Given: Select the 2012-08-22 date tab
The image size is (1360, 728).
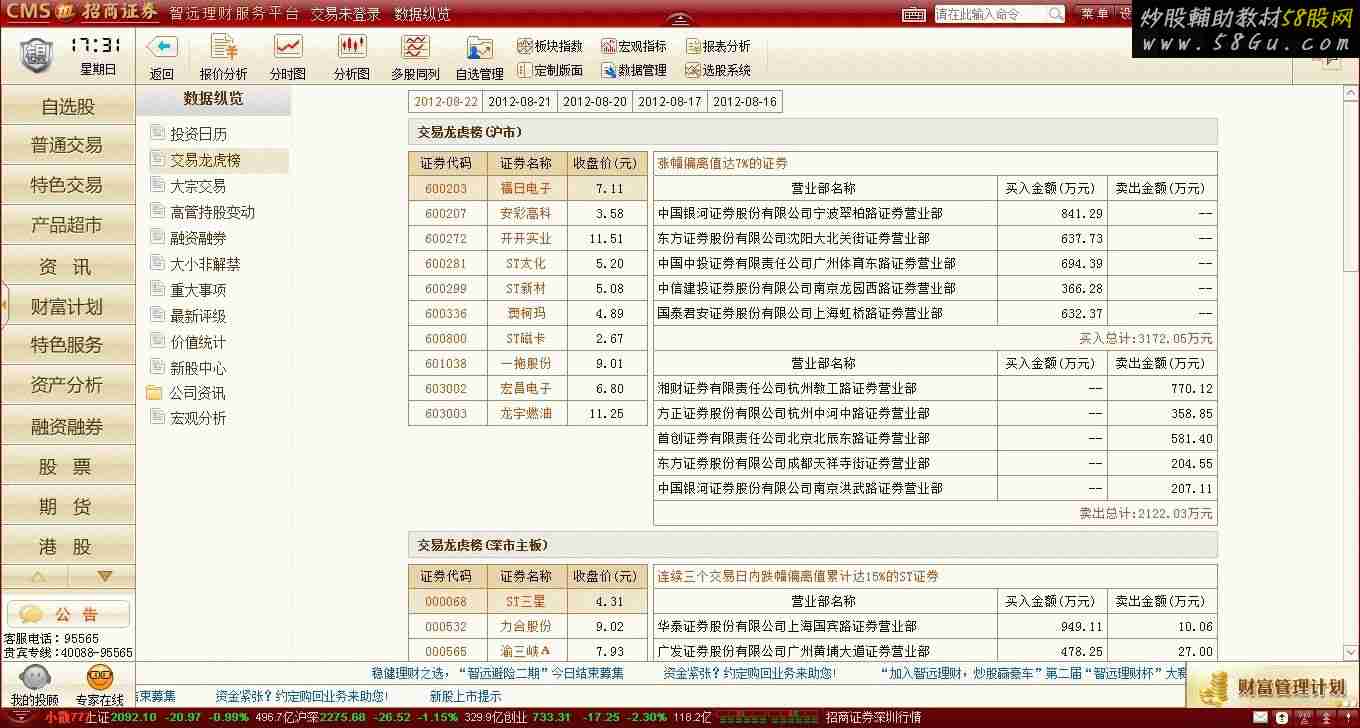Looking at the screenshot, I should pos(446,102).
